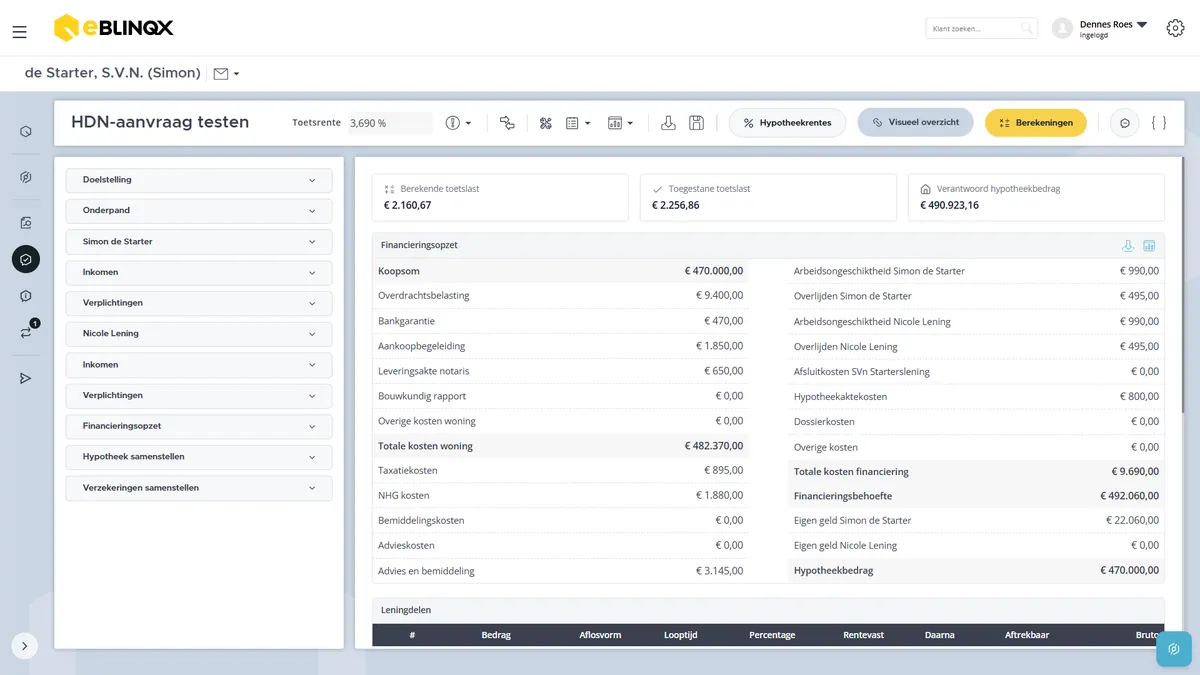1200x675 pixels.
Task: Expand the left sidebar arrow button
Action: [25, 646]
